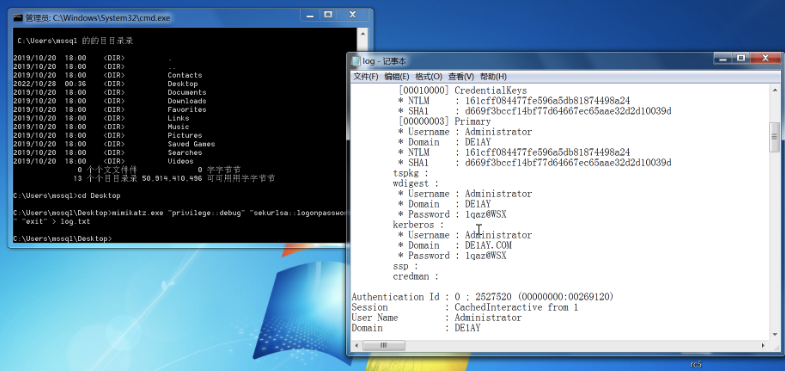Screen dimensions: 785x371
Task: Click Notepad vertical scrollbar up arrow
Action: pyautogui.click(x=774, y=90)
